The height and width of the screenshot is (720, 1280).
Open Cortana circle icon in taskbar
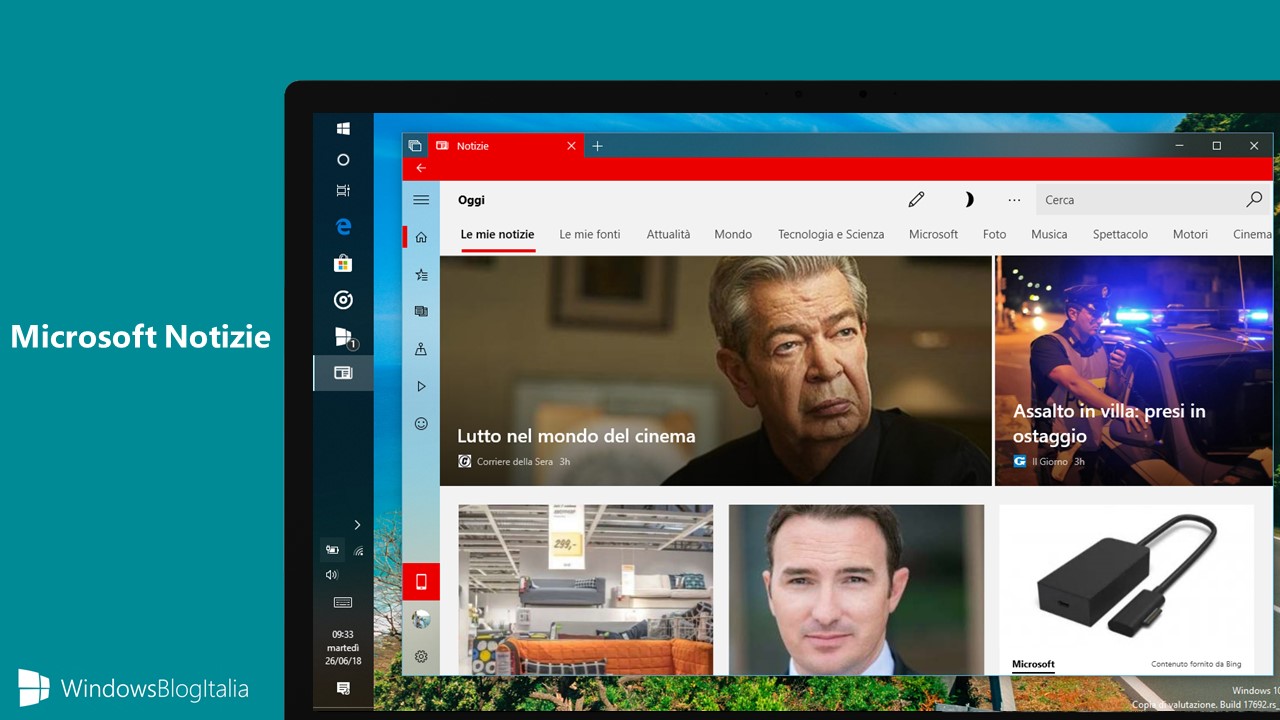(343, 160)
